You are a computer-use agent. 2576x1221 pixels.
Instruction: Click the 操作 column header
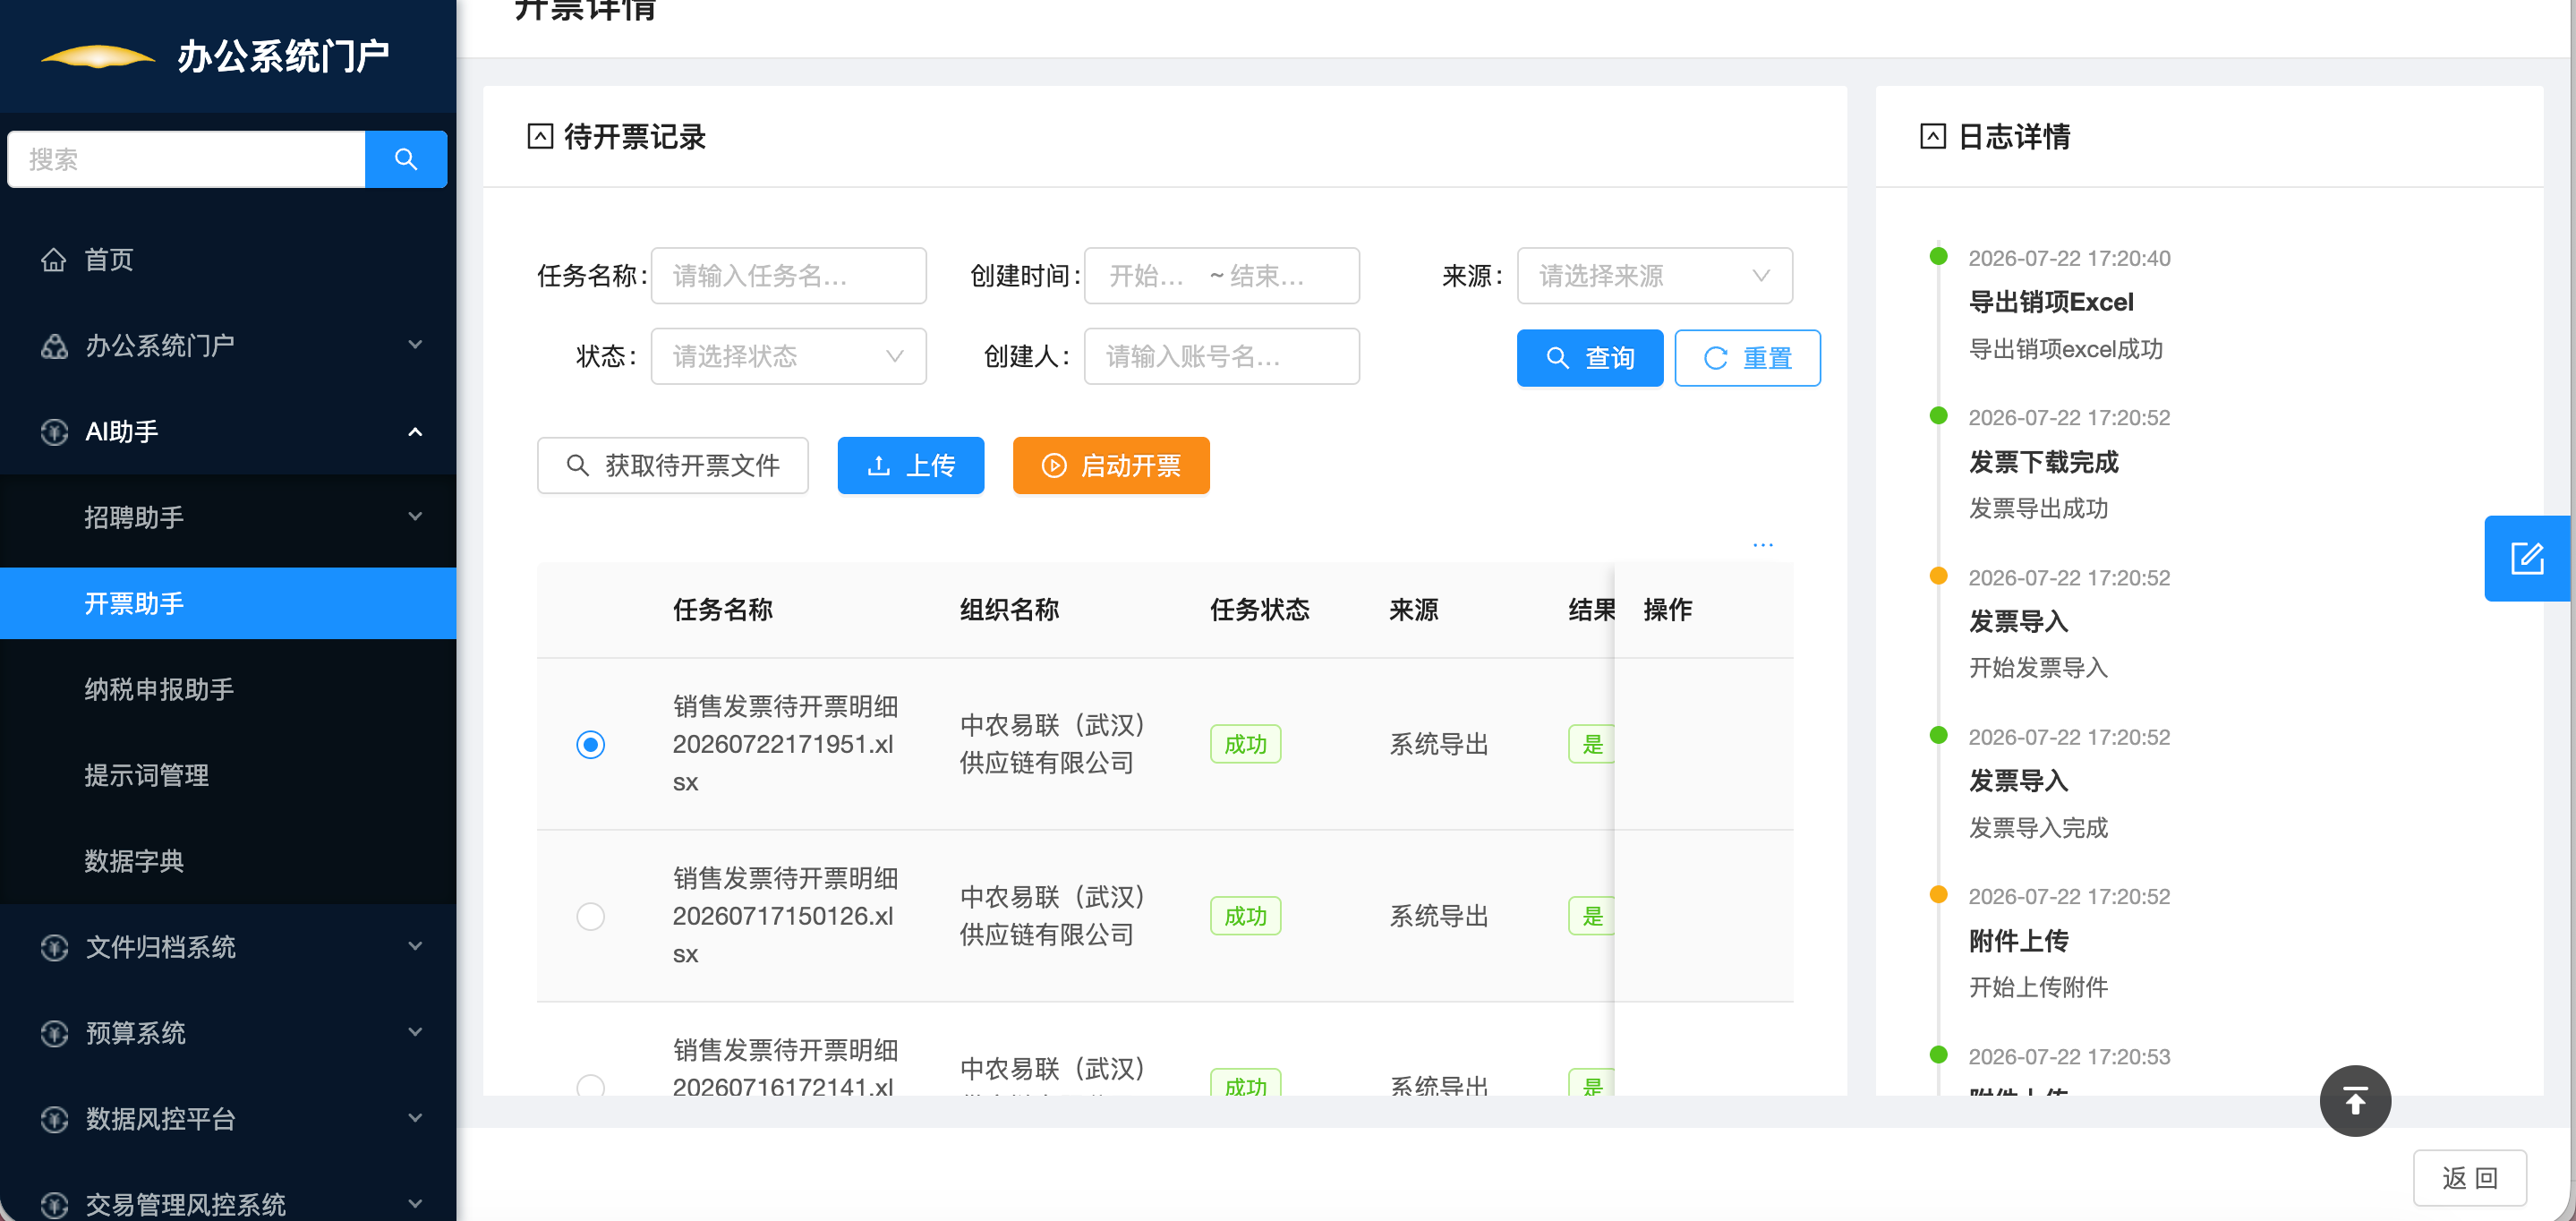click(1668, 610)
